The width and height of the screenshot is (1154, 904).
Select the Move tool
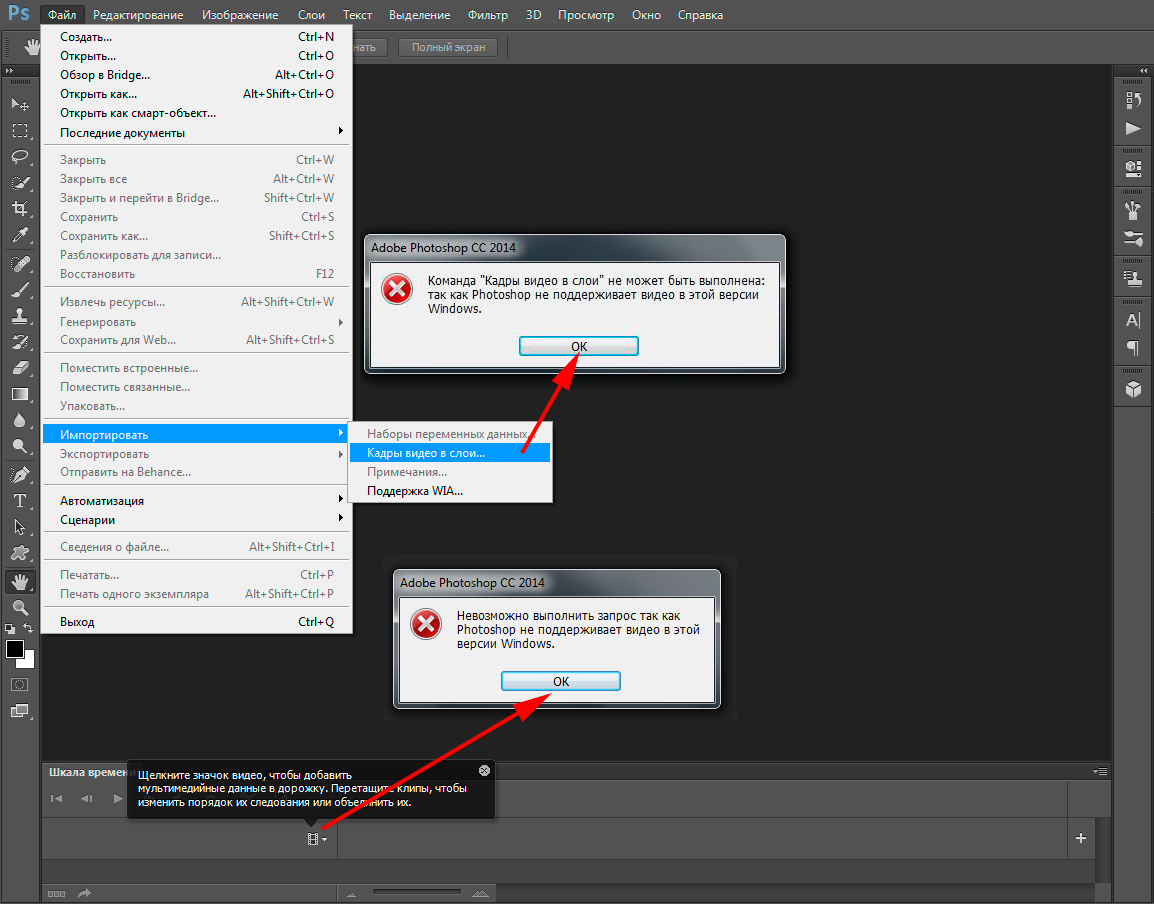20,105
